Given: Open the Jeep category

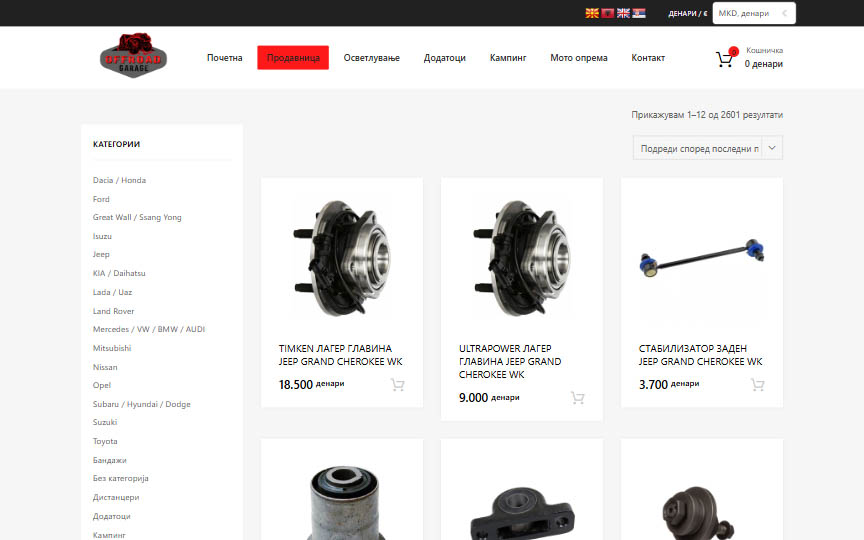Looking at the screenshot, I should tap(101, 254).
